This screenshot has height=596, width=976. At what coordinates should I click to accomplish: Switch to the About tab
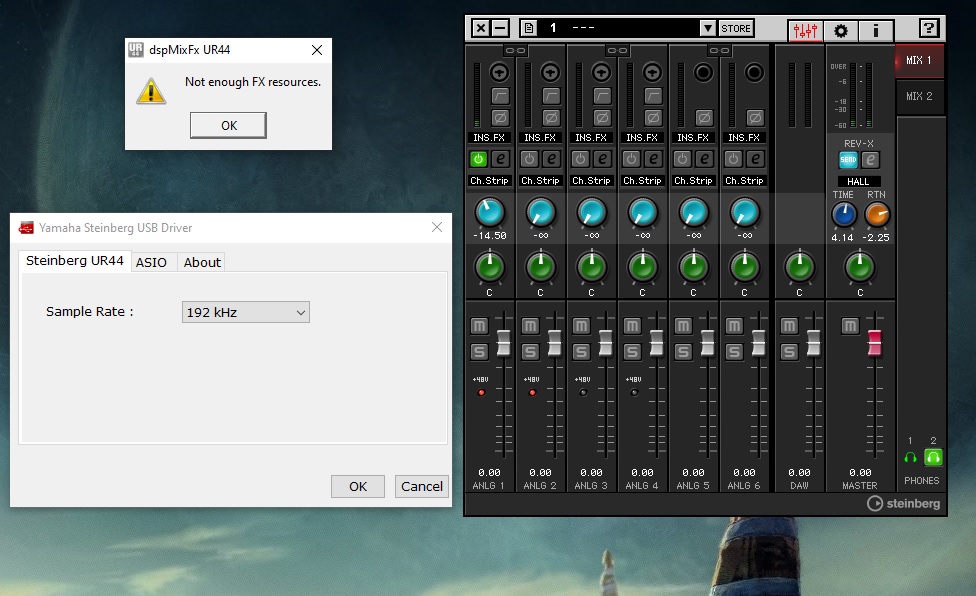[x=202, y=262]
